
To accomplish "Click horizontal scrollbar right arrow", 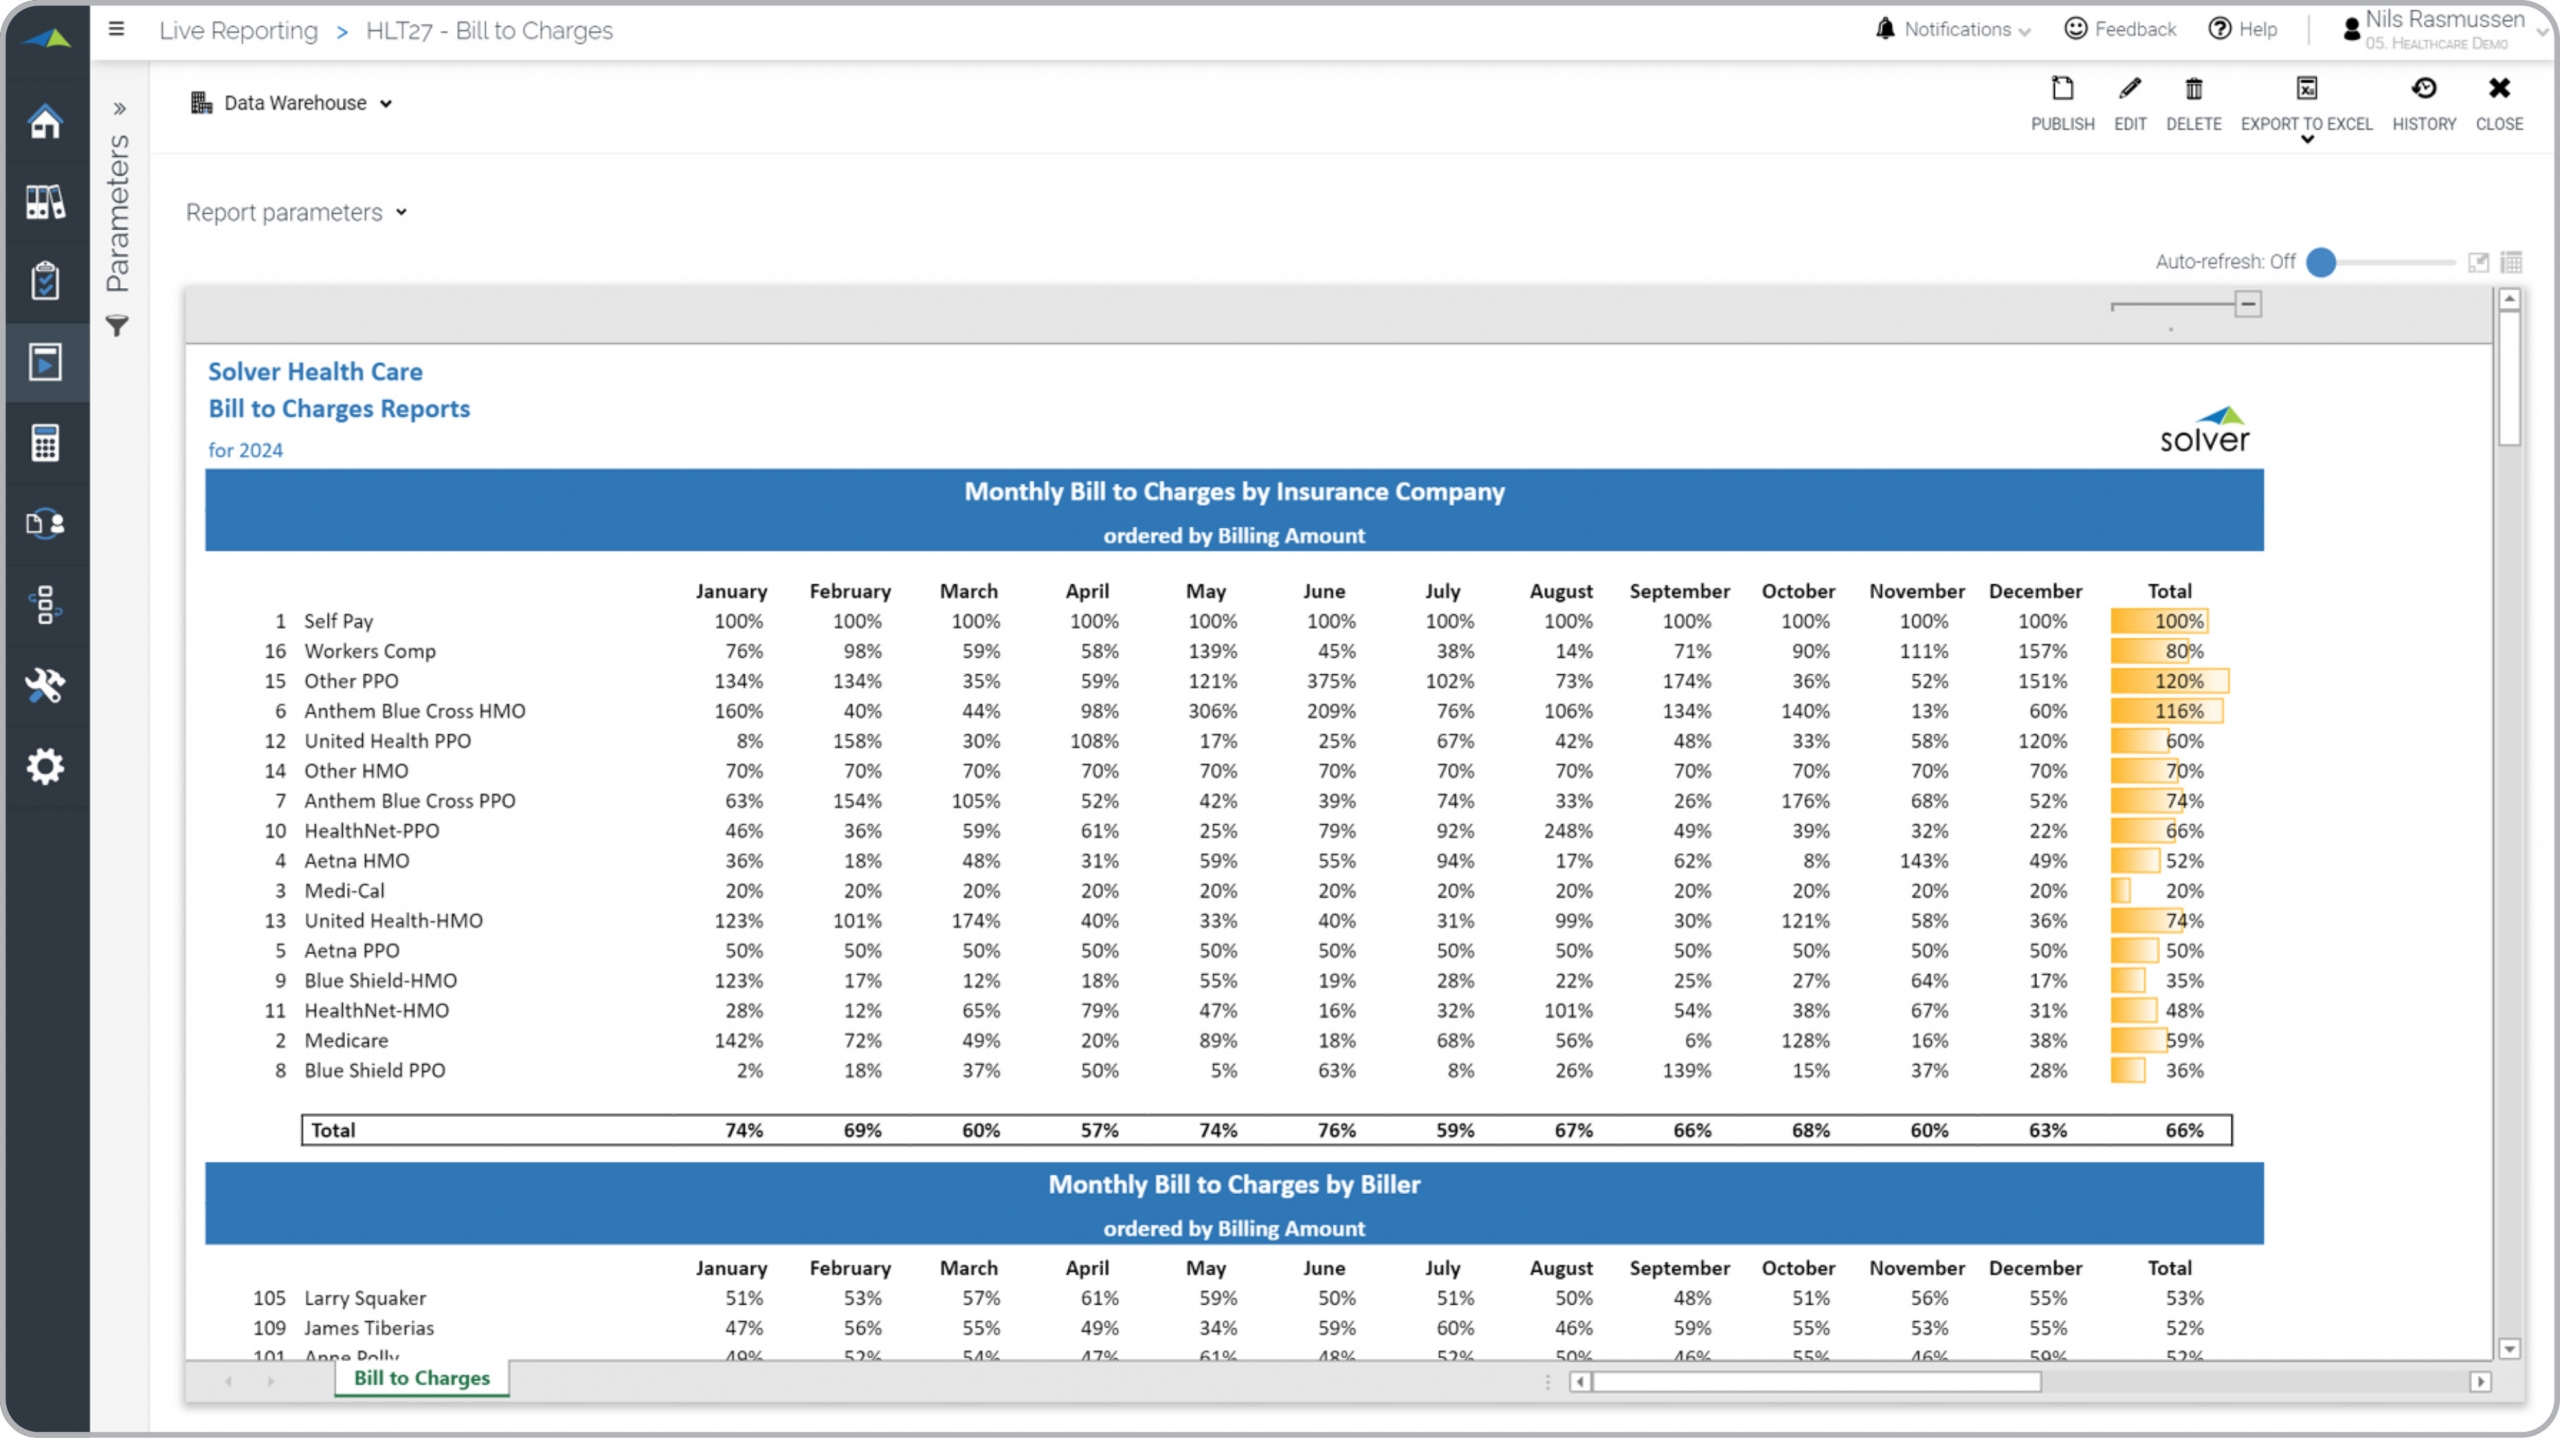I will click(x=2480, y=1382).
